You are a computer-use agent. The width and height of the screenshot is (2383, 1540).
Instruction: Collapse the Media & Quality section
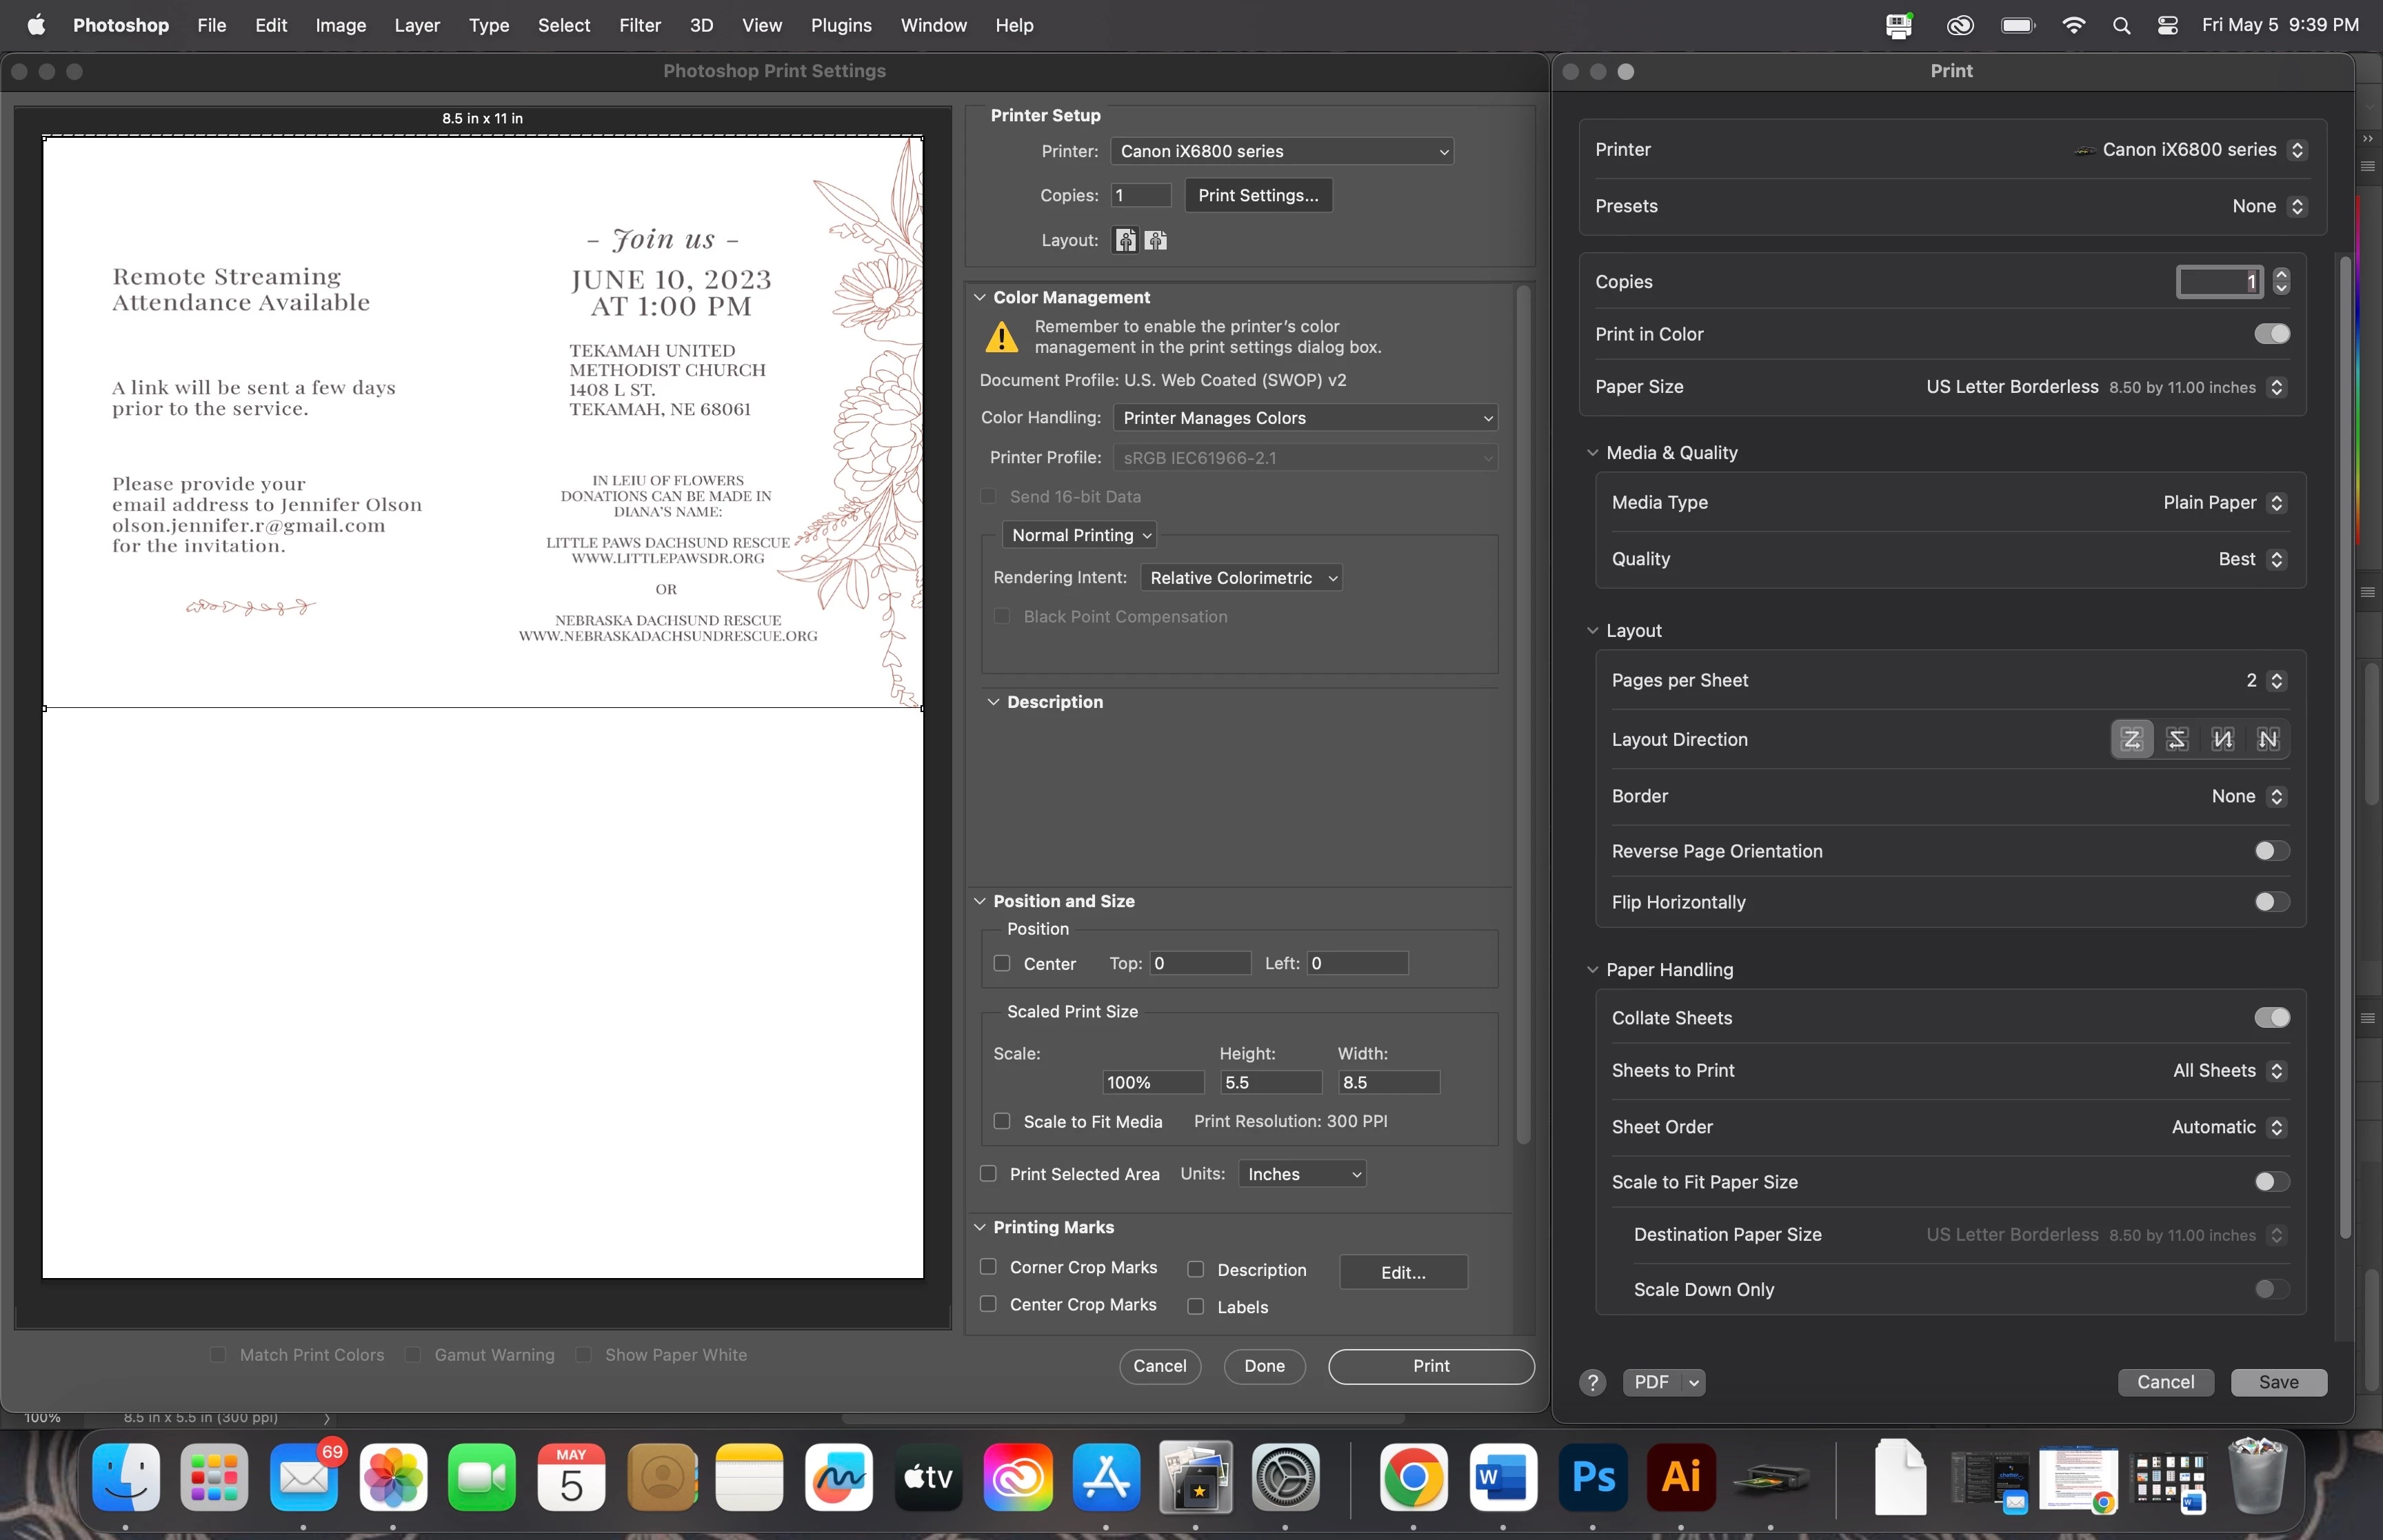click(1592, 453)
